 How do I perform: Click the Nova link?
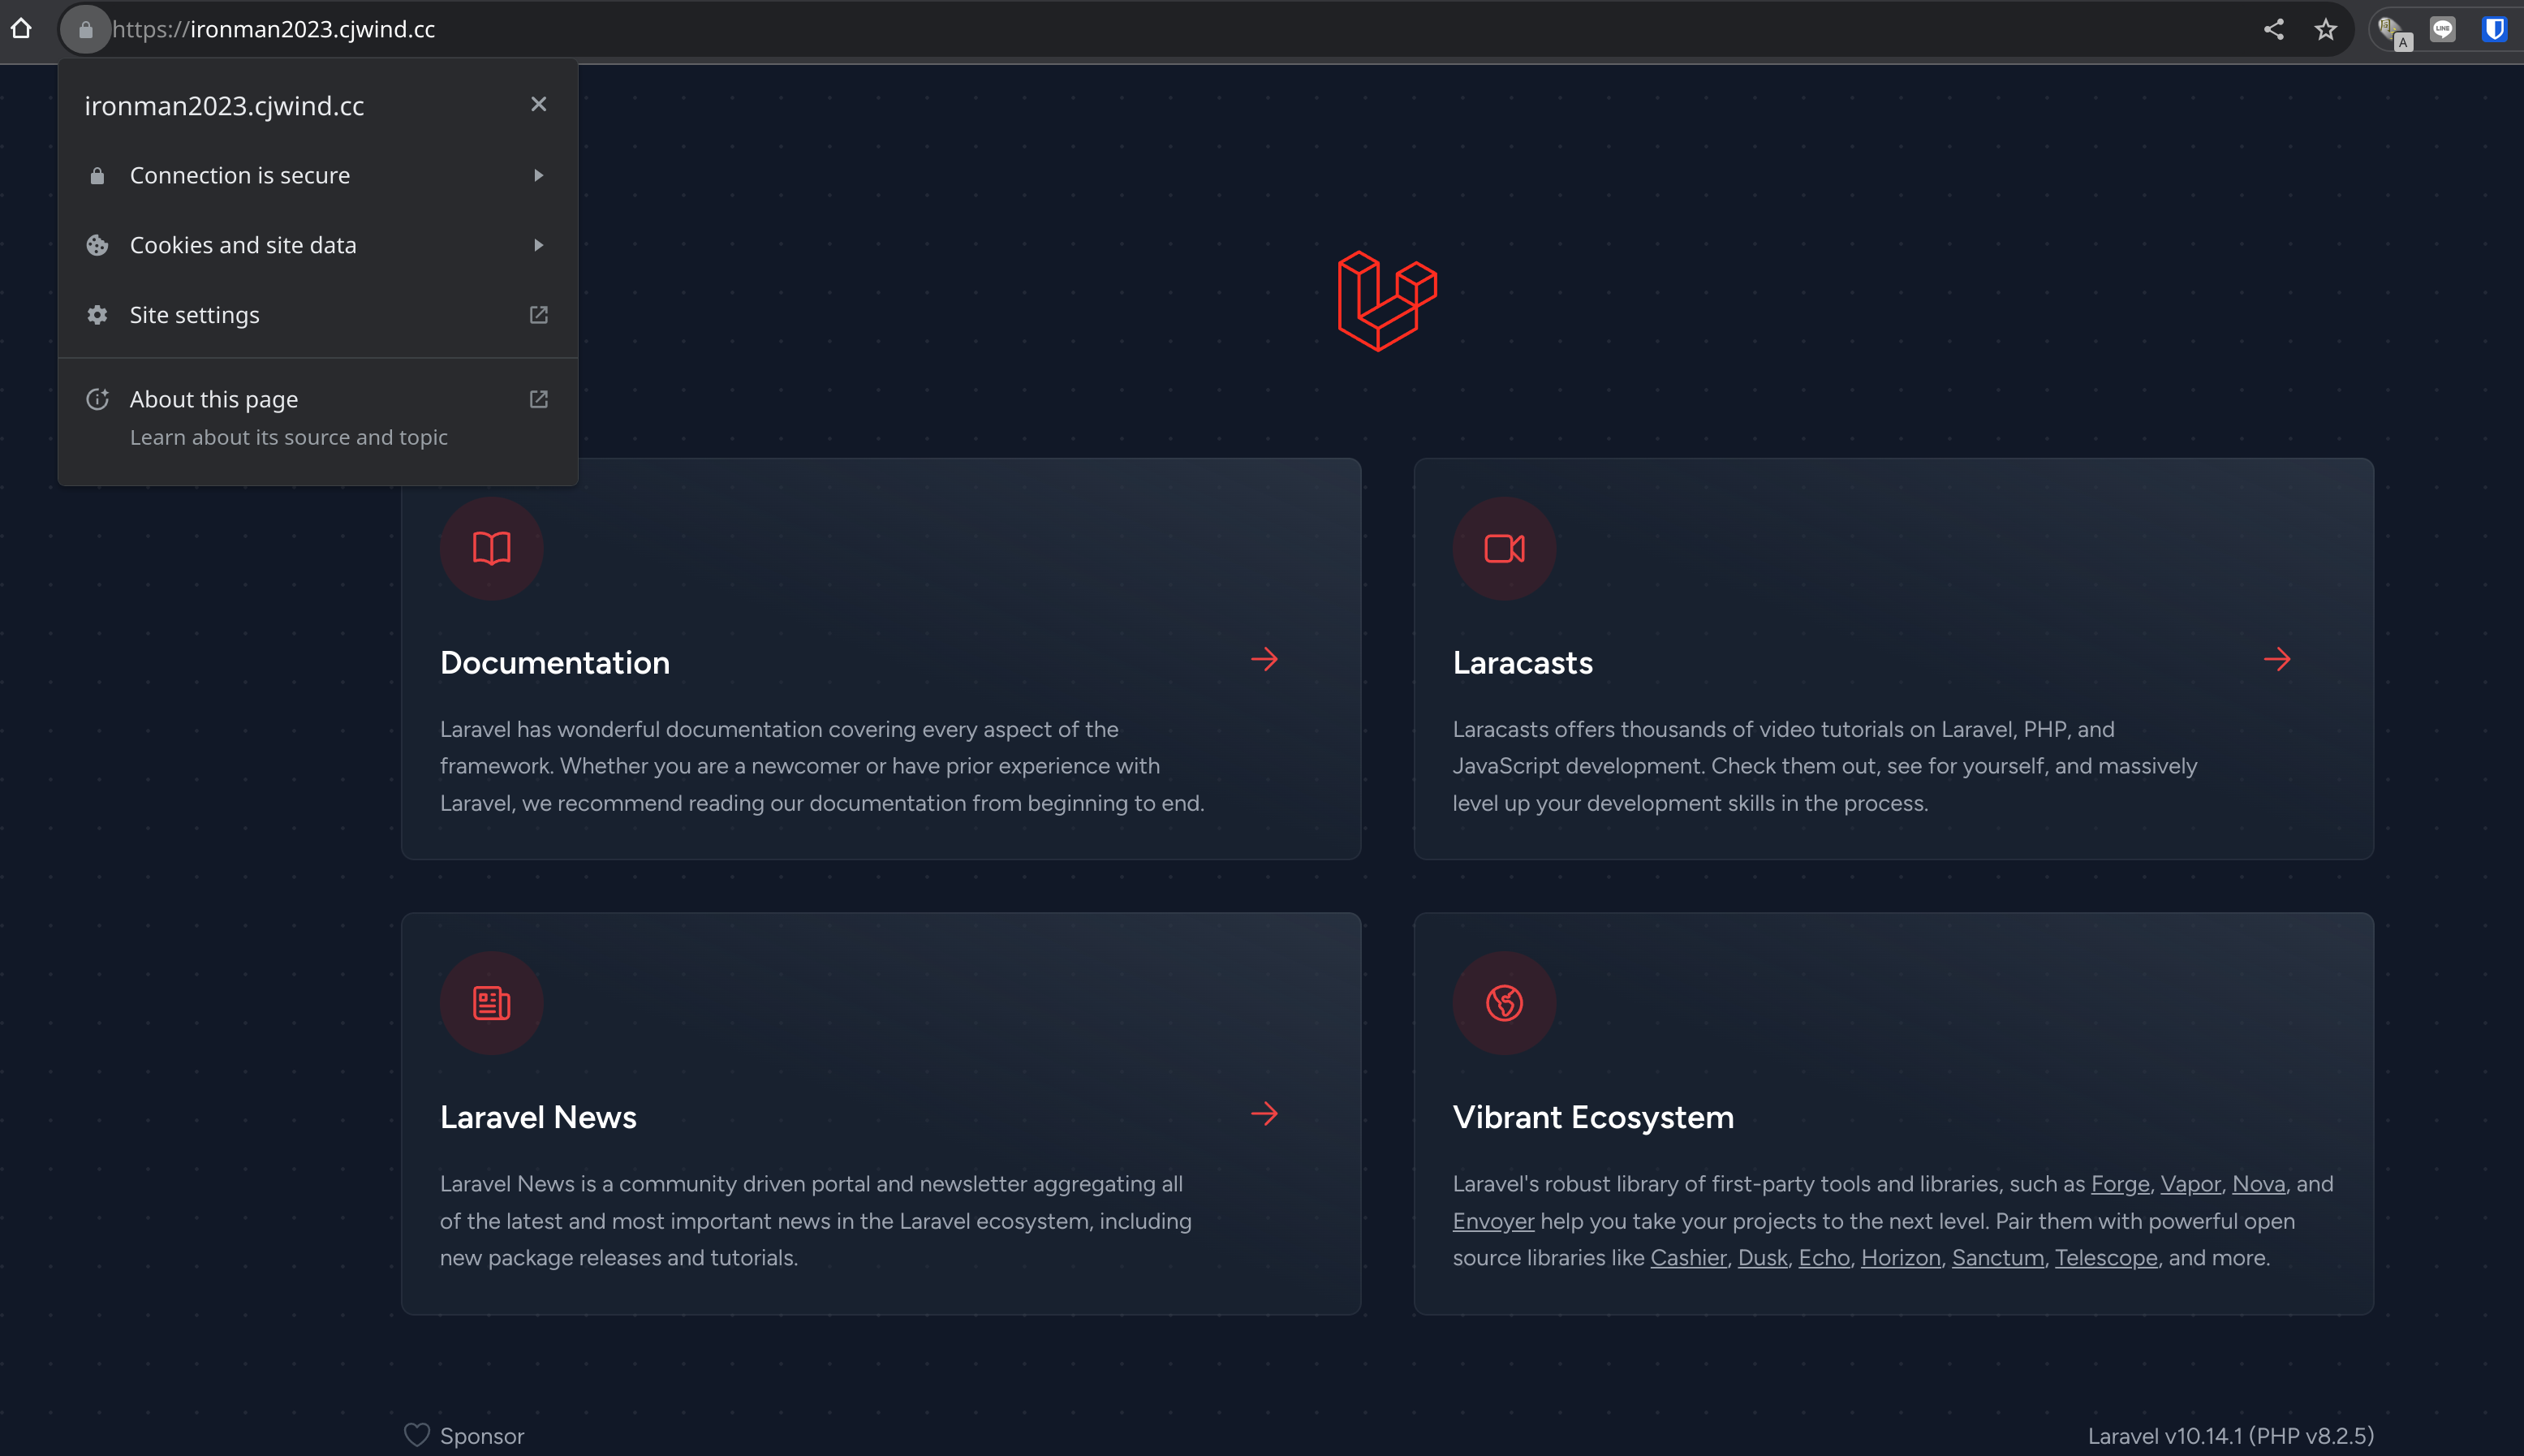tap(2258, 1183)
